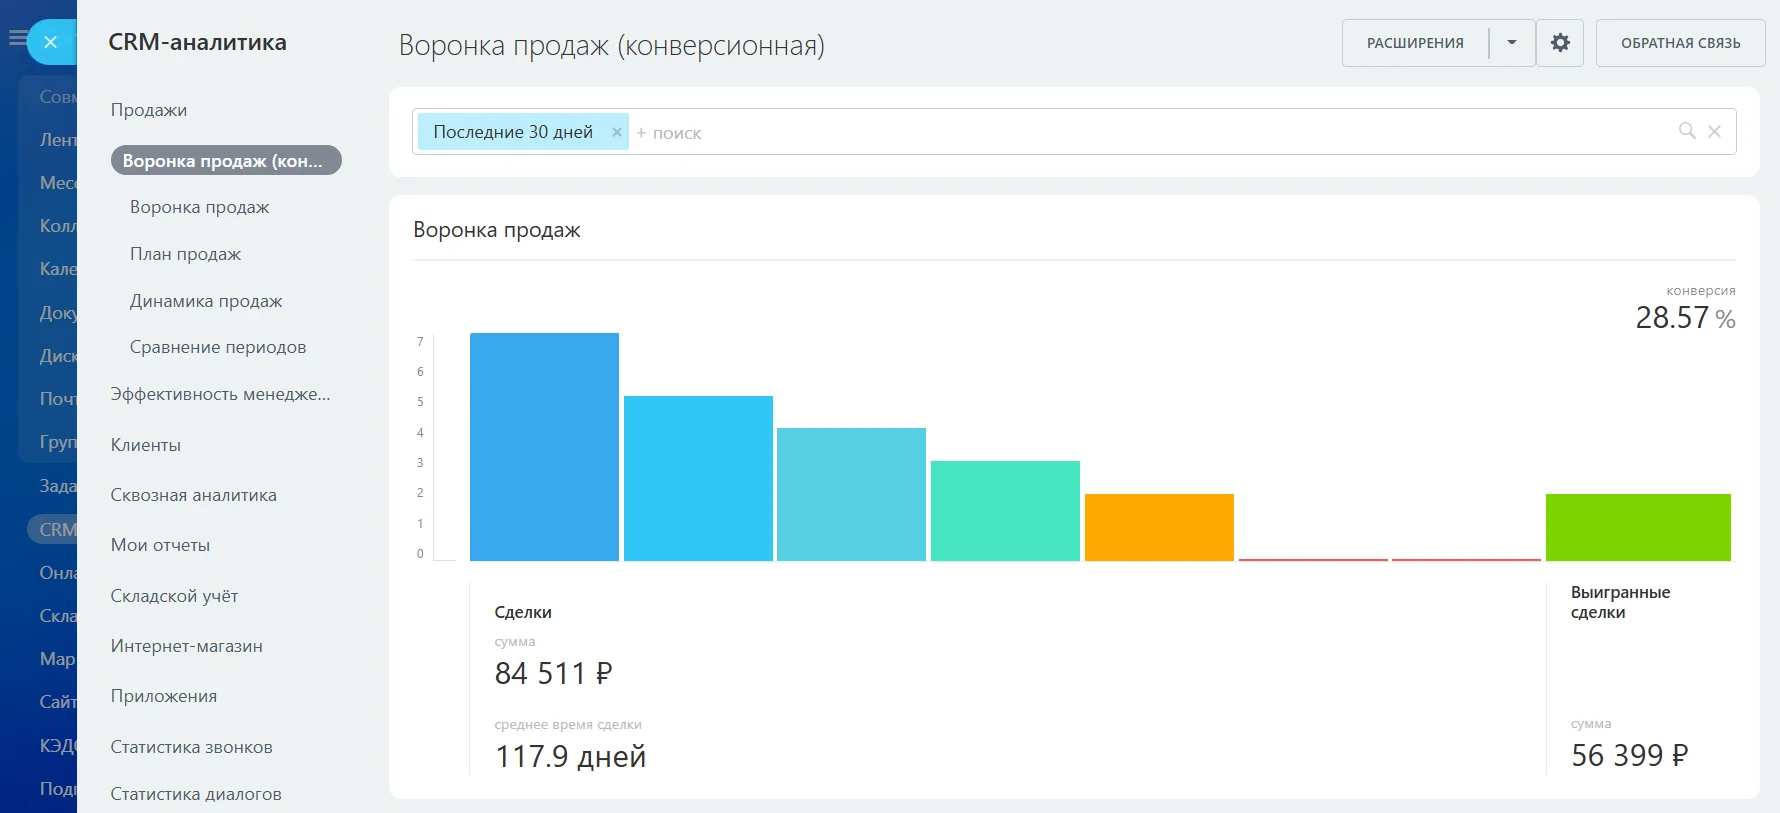This screenshot has height=813, width=1780.
Task: Click the 28.57 % conversion value
Action: 1685,318
